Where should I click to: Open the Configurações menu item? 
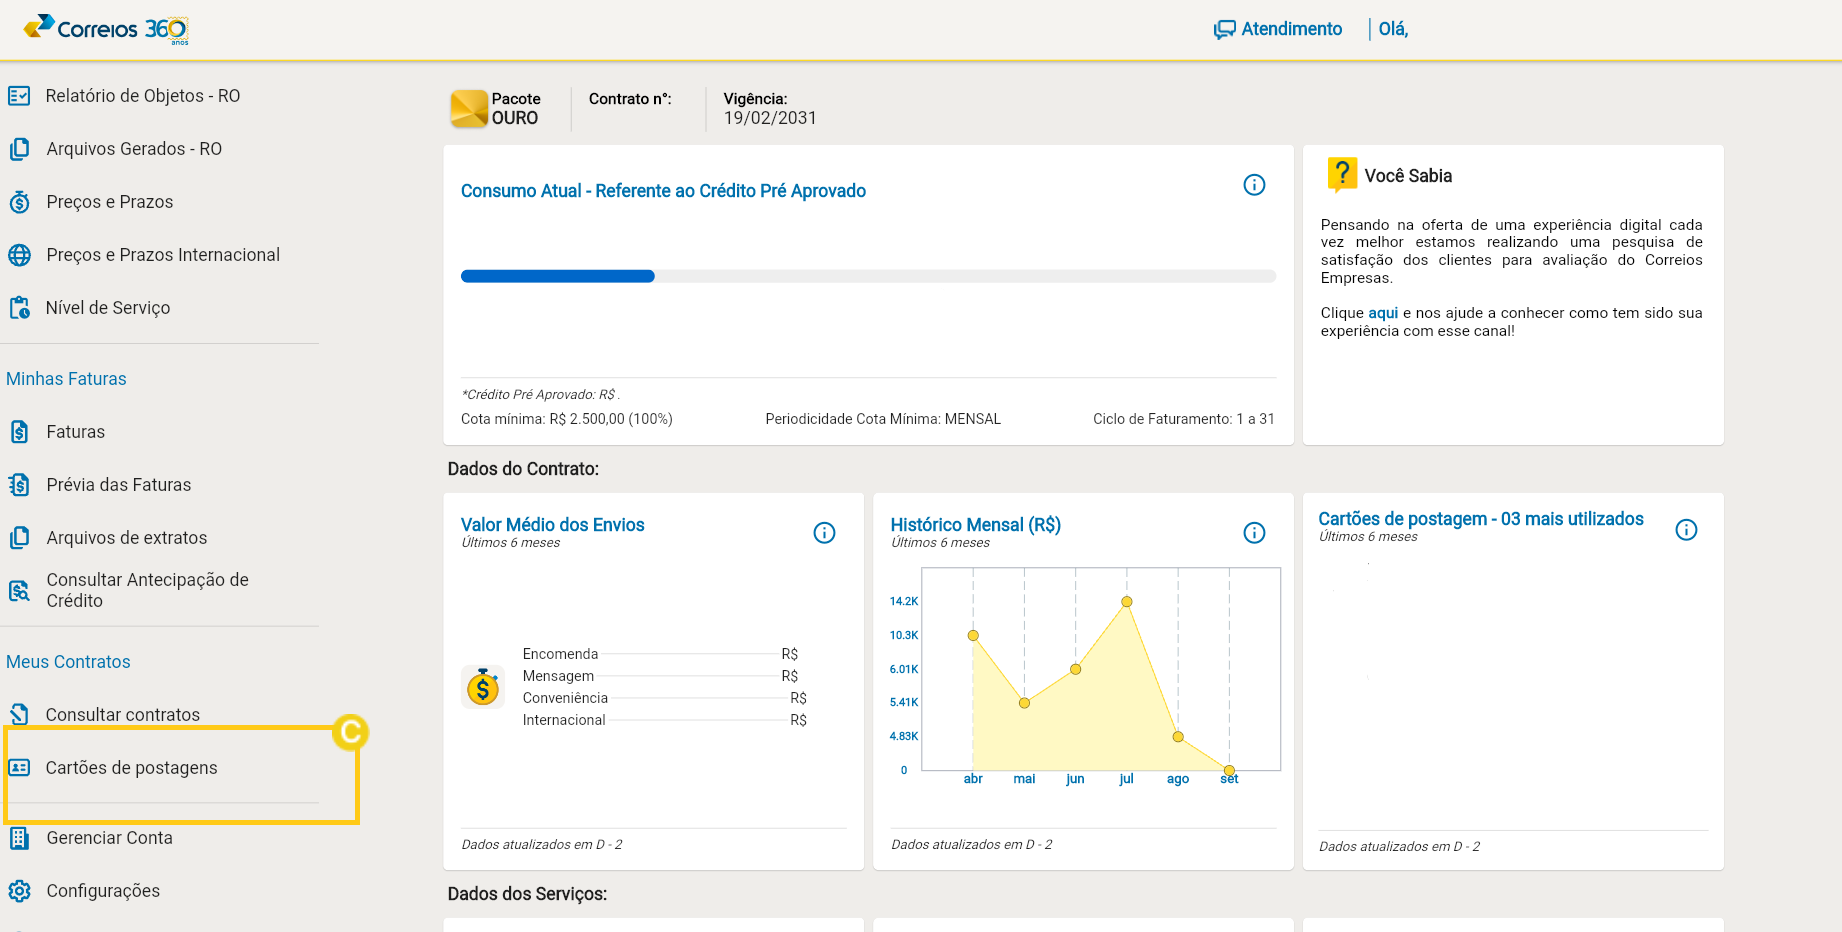point(103,891)
